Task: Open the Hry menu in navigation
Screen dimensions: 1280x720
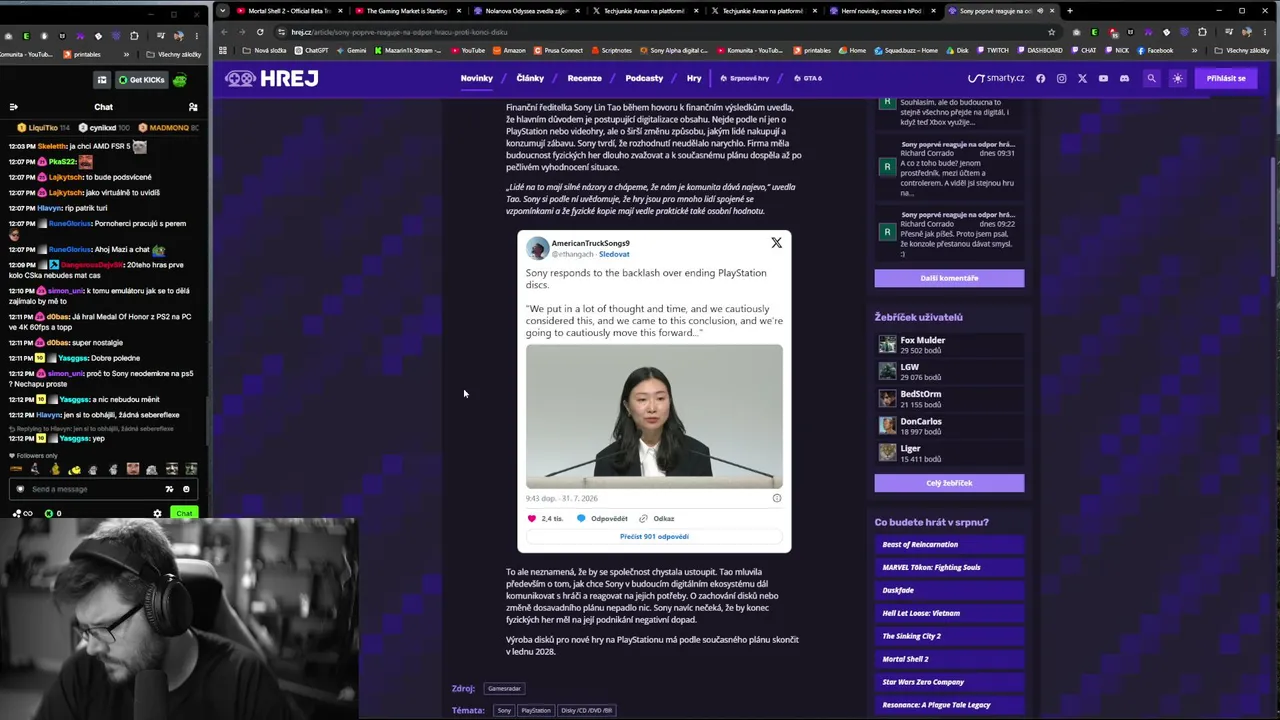Action: click(694, 78)
